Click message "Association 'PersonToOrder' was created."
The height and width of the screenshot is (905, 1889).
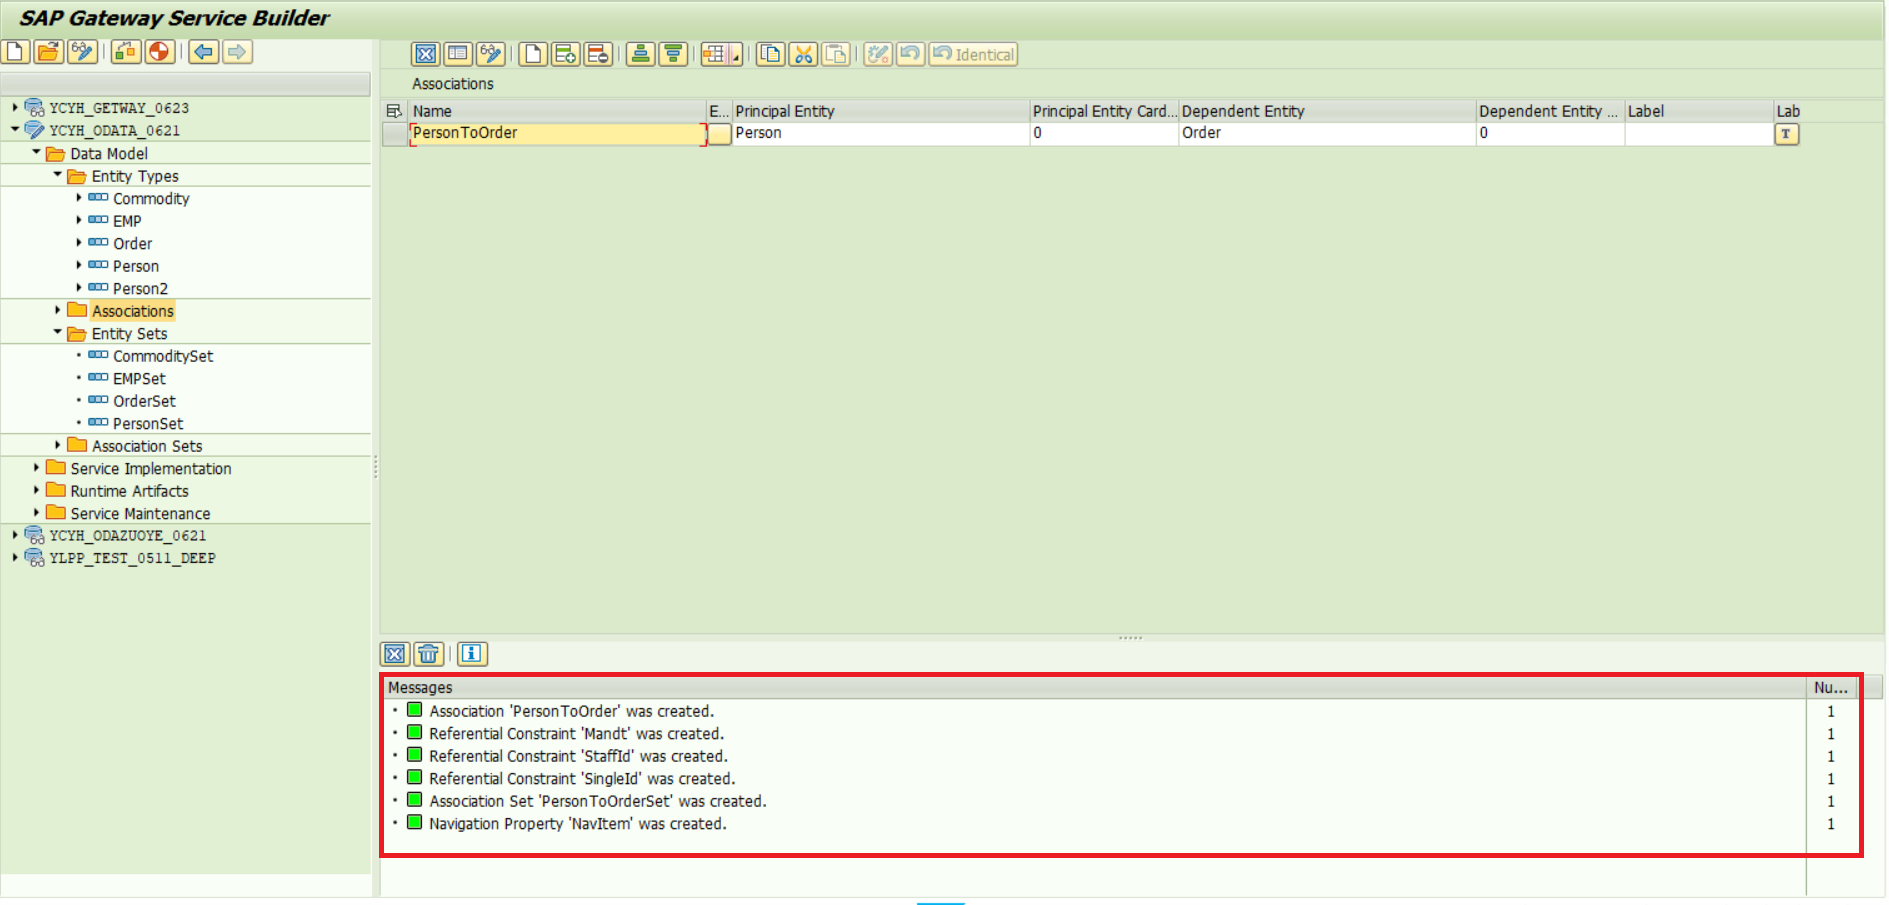click(x=572, y=711)
